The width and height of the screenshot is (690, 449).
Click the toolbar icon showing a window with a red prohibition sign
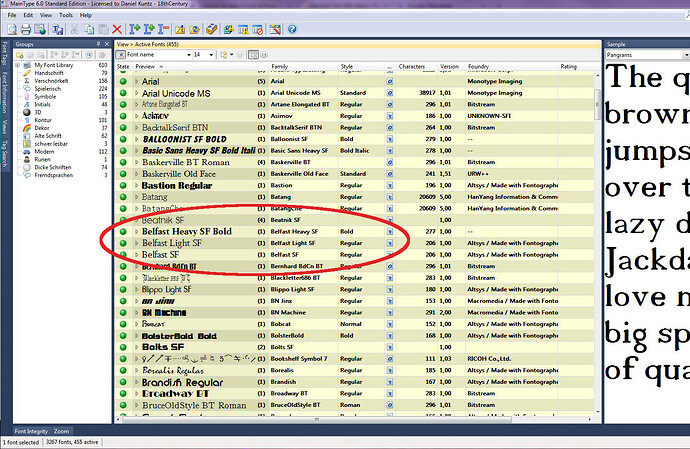coord(257,29)
